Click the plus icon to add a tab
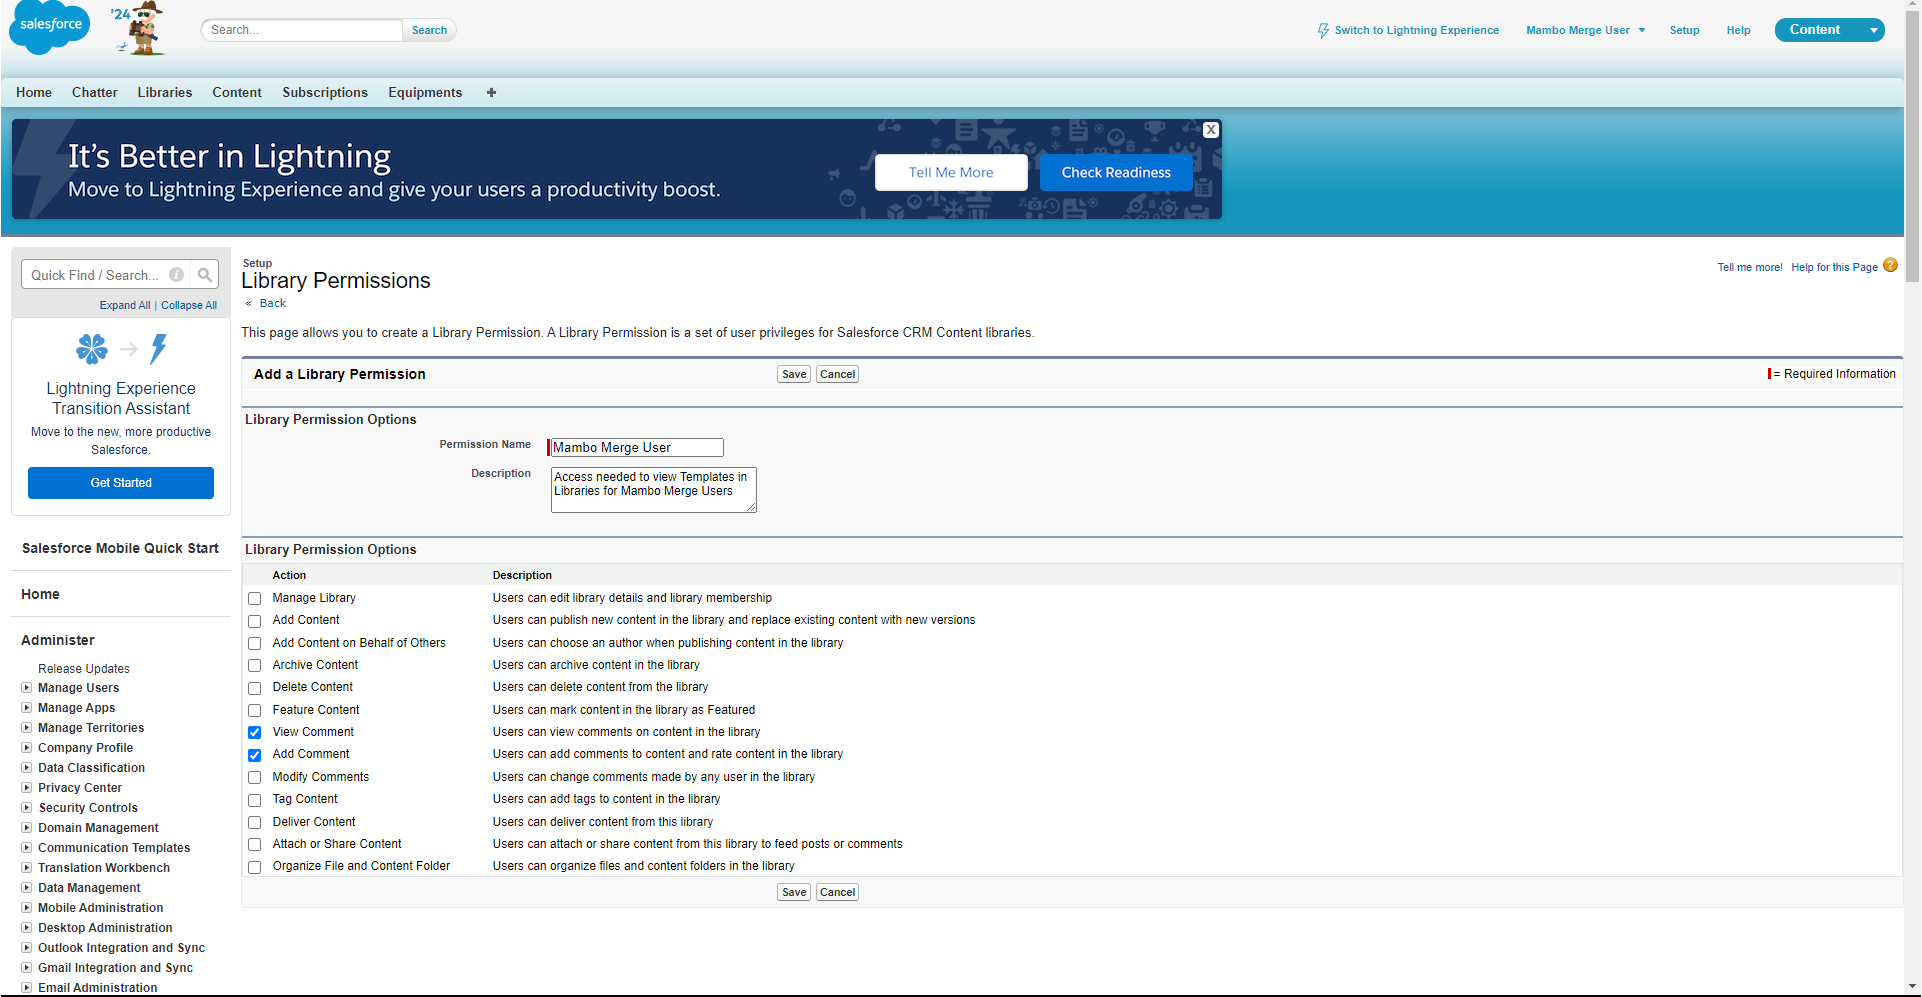Image resolution: width=1922 pixels, height=997 pixels. [491, 92]
